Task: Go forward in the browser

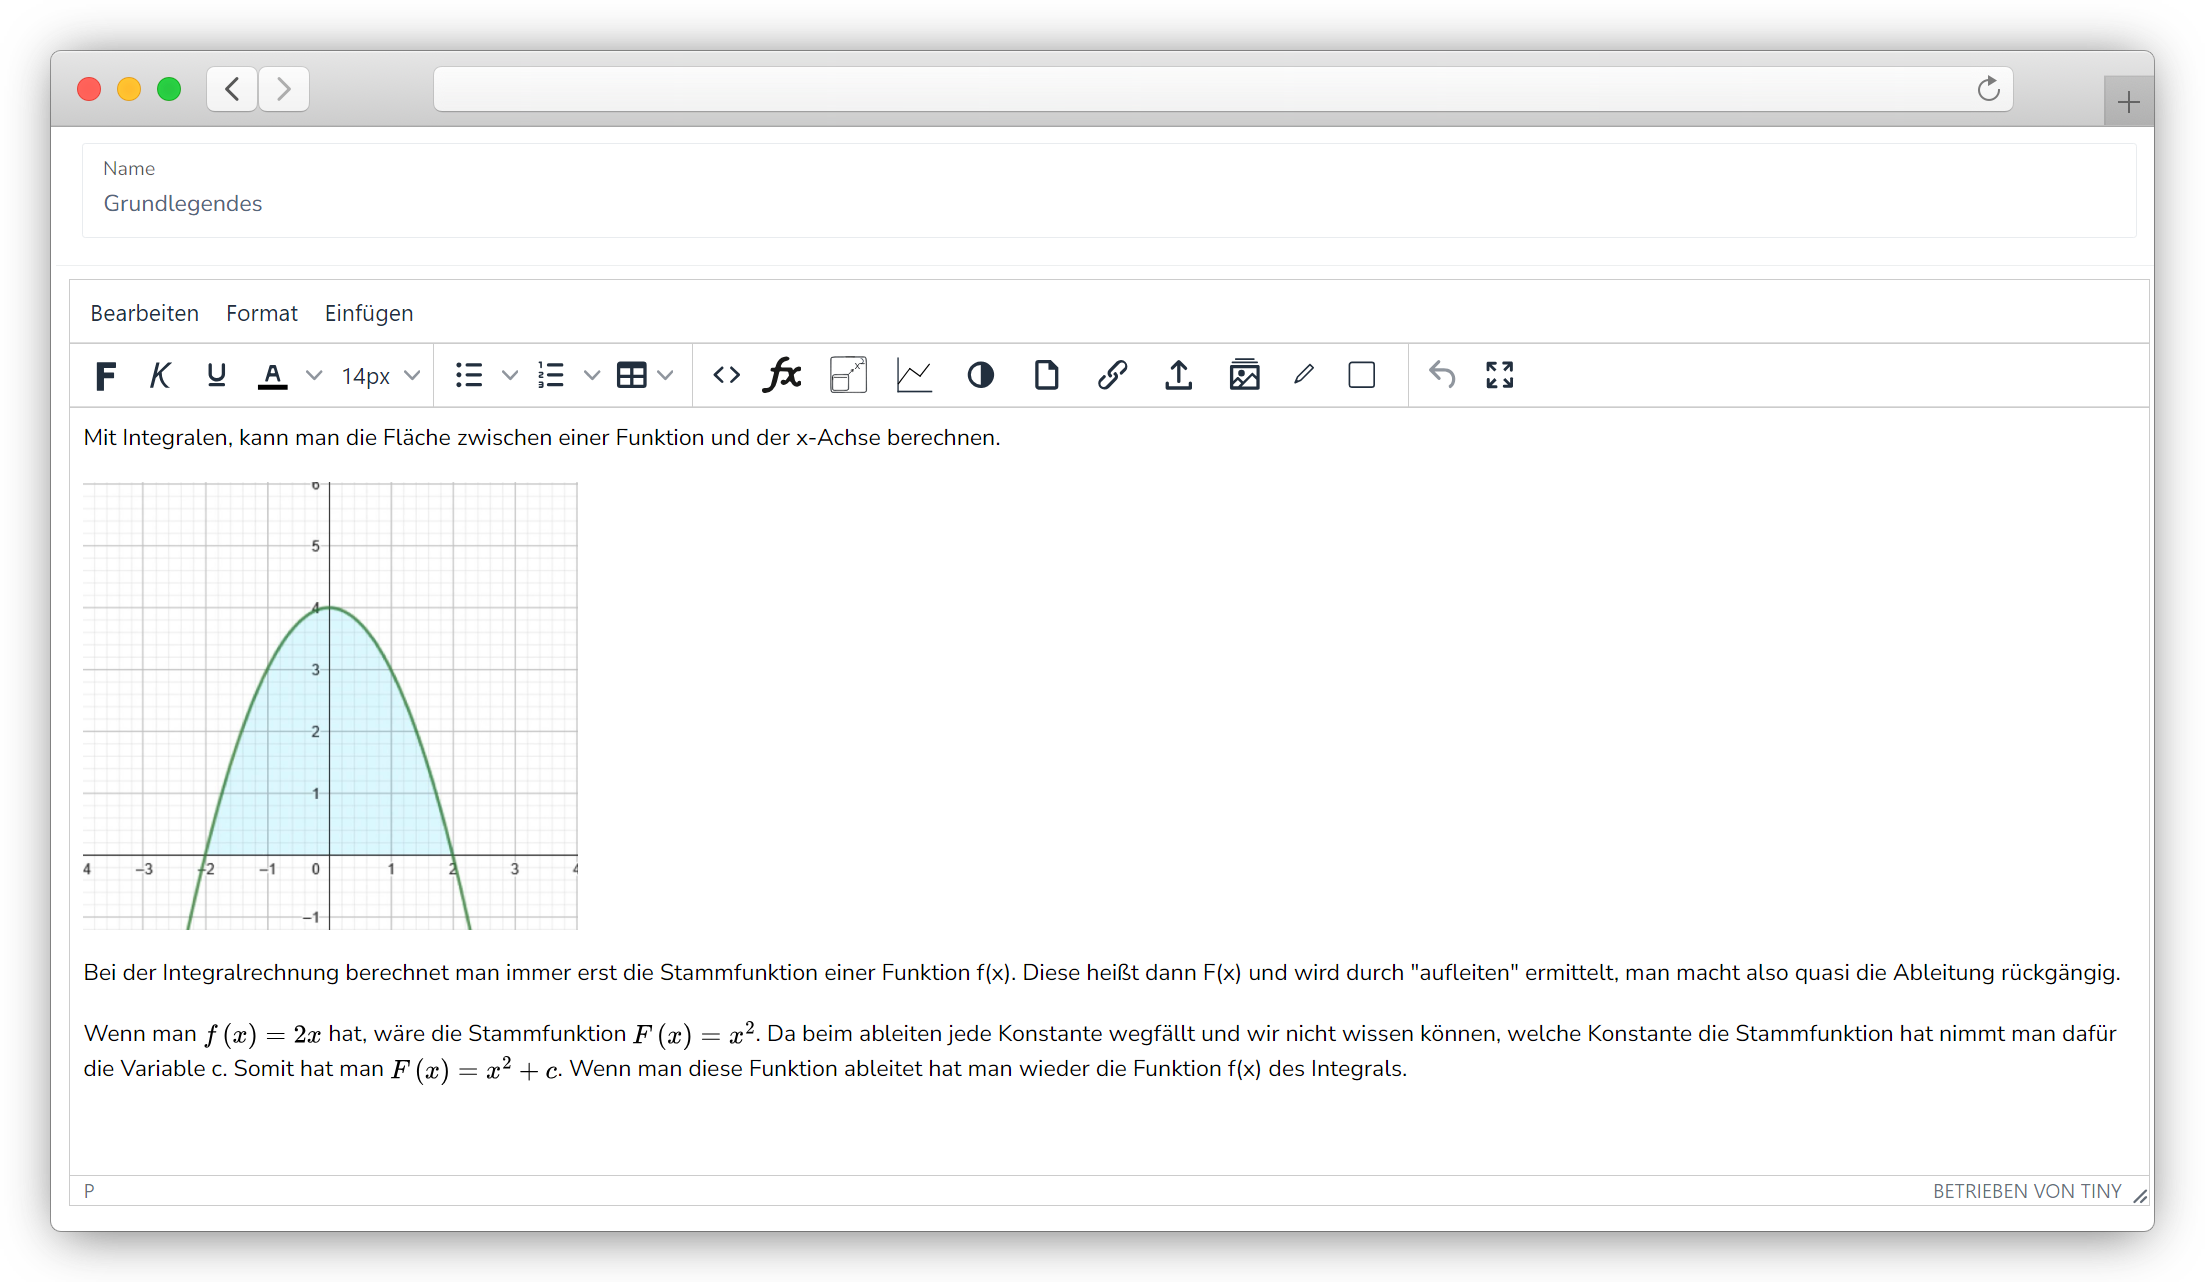Action: coord(284,89)
